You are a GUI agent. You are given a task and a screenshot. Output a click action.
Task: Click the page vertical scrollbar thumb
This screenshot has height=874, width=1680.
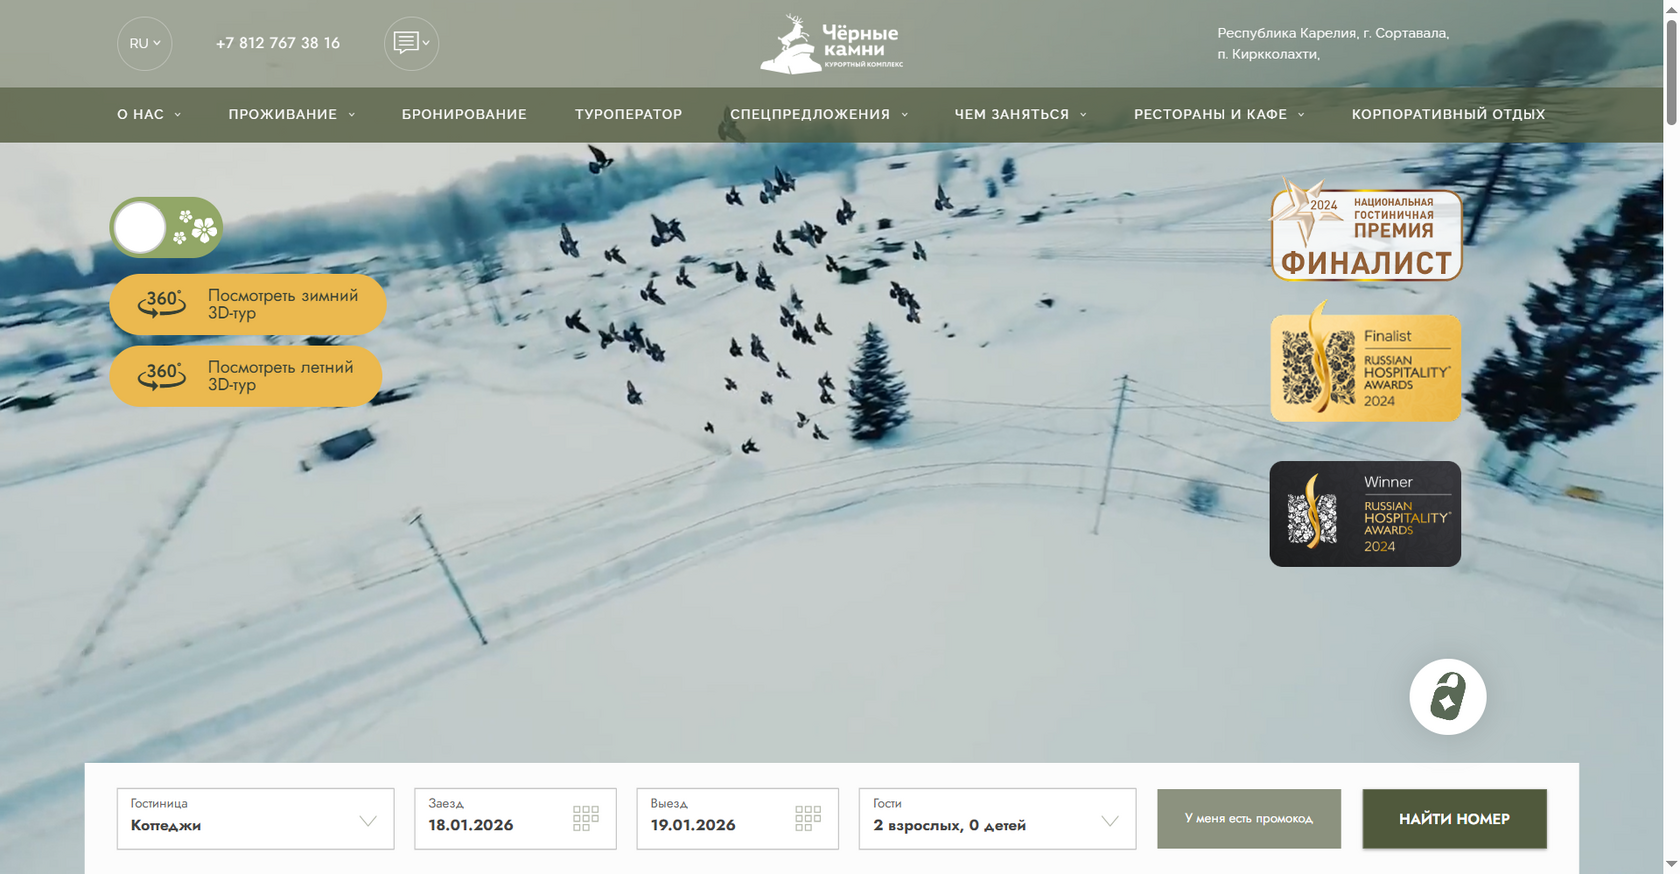click(1671, 71)
